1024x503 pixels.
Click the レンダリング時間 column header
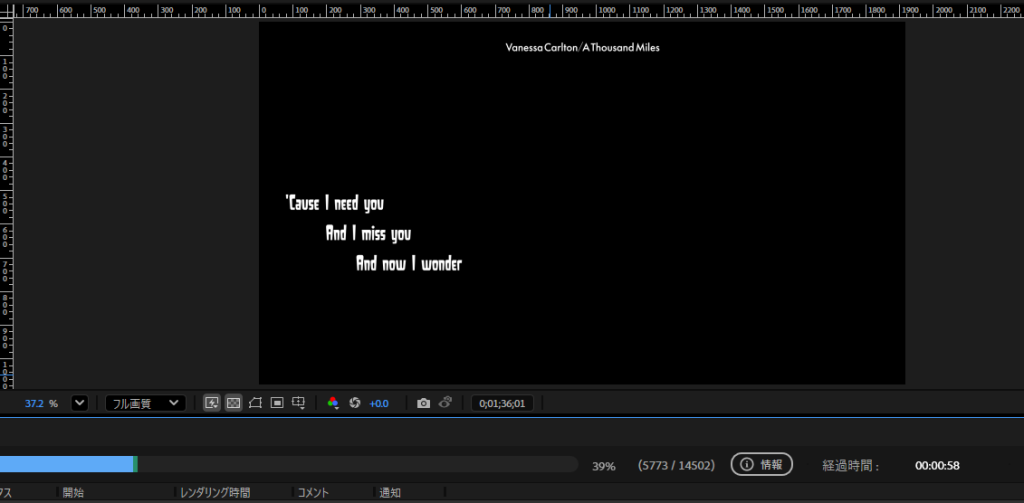[215, 492]
